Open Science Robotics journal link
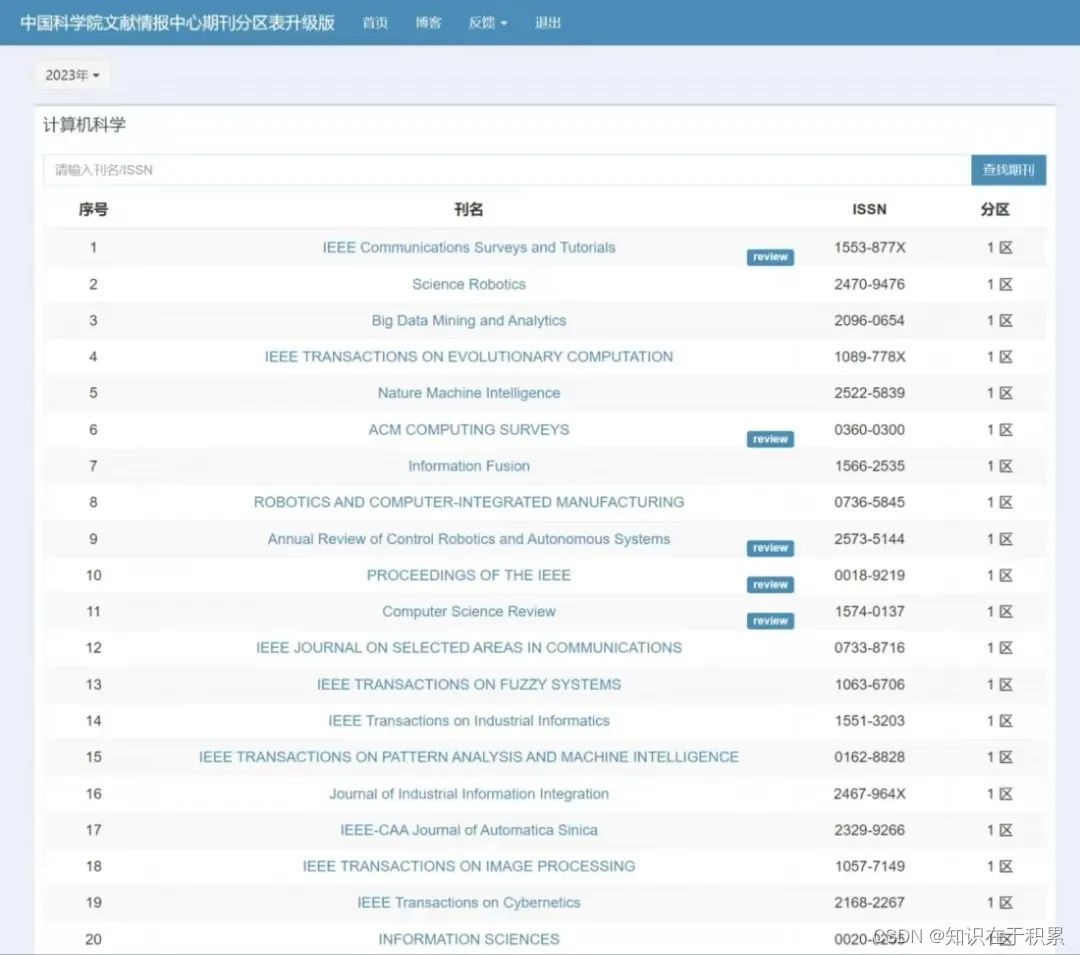Screen dimensions: 1080x955 click(x=468, y=284)
